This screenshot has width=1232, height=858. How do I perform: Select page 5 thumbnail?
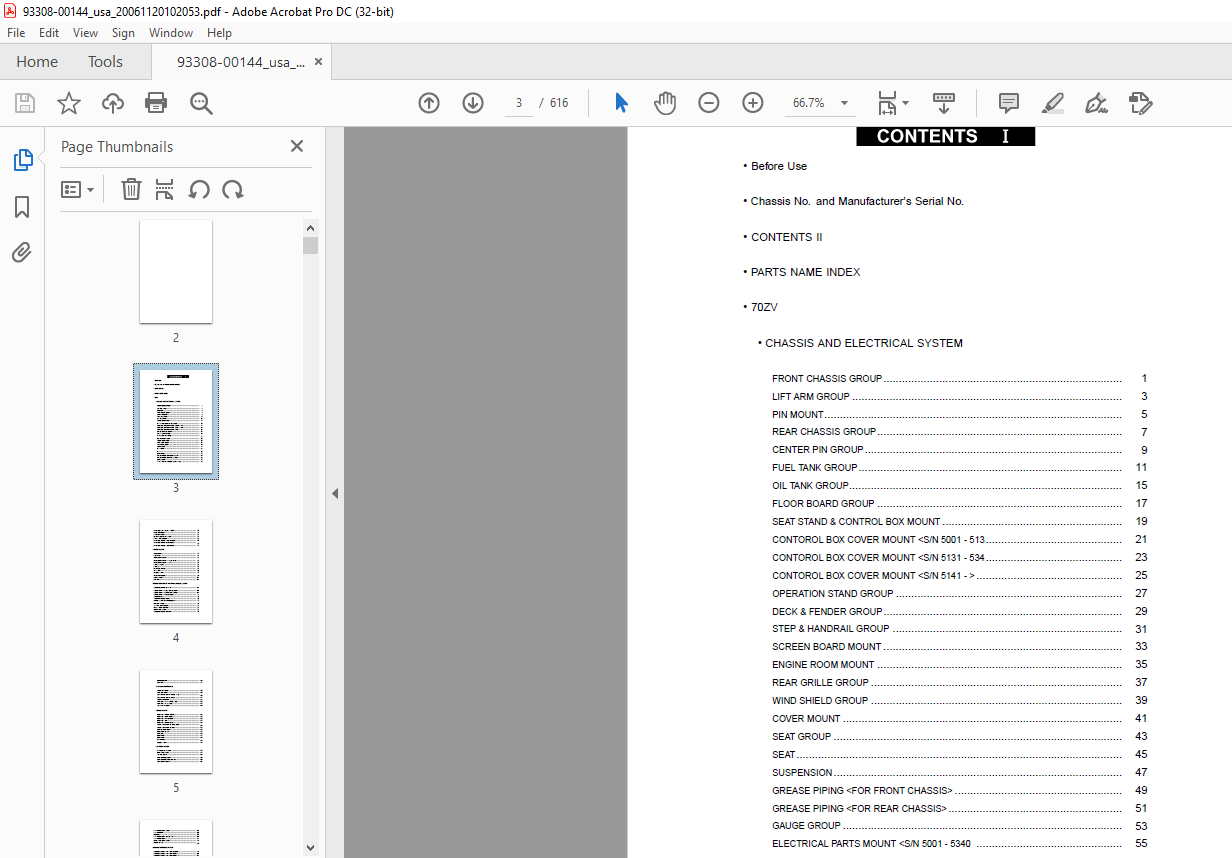pos(176,721)
